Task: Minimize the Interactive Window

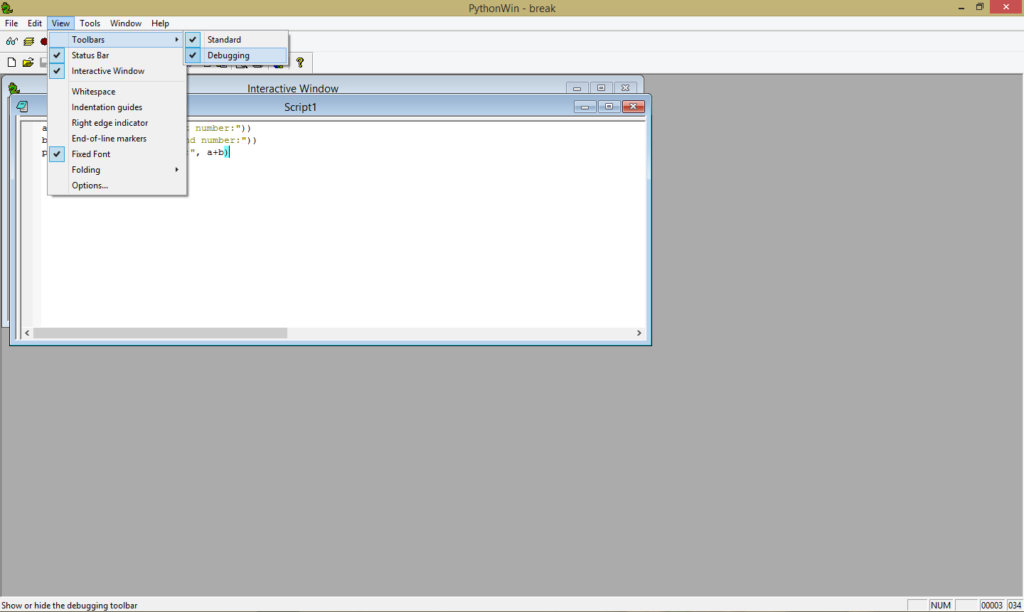Action: pos(577,88)
